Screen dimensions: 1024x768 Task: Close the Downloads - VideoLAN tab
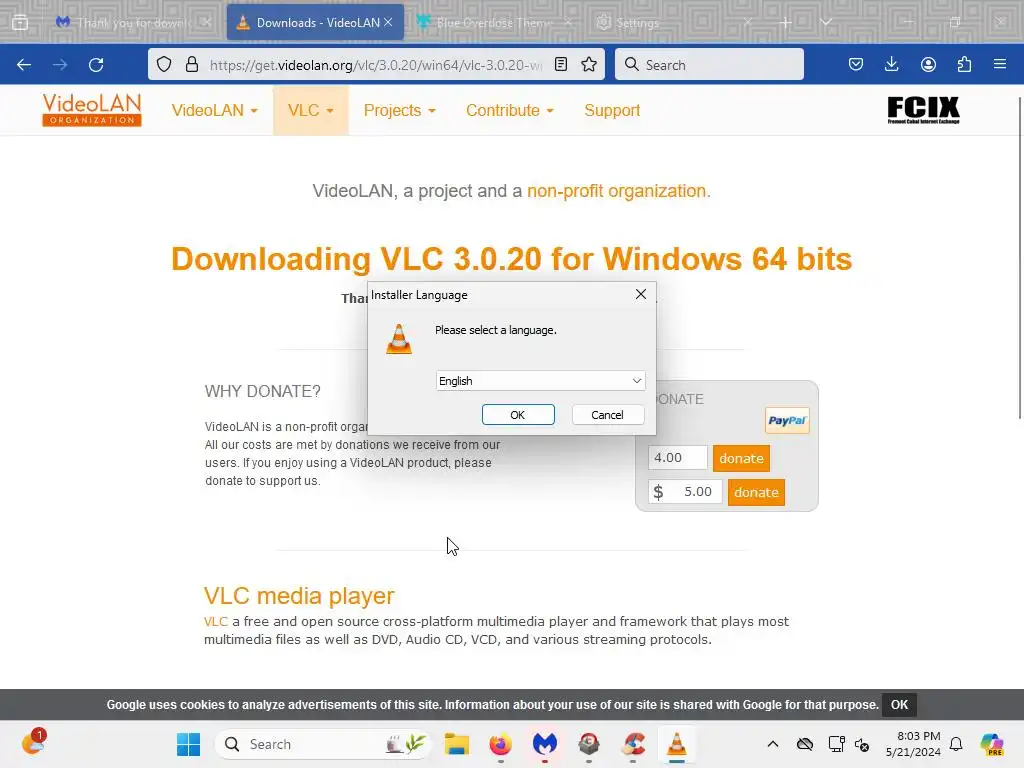tap(388, 22)
